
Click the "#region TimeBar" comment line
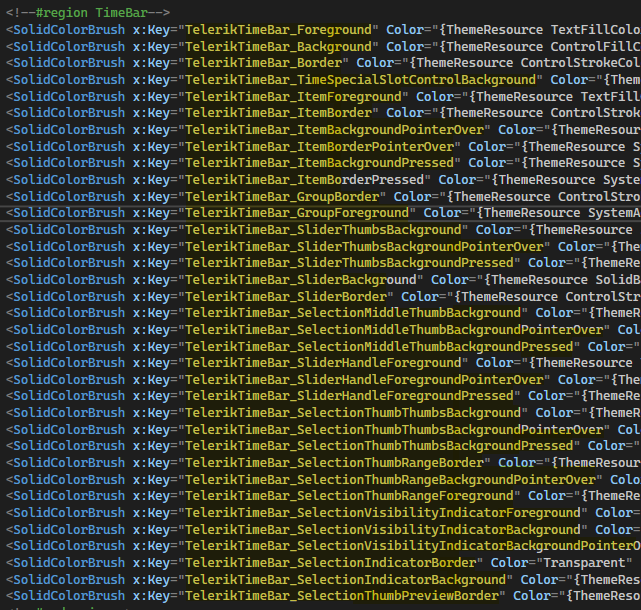(88, 13)
